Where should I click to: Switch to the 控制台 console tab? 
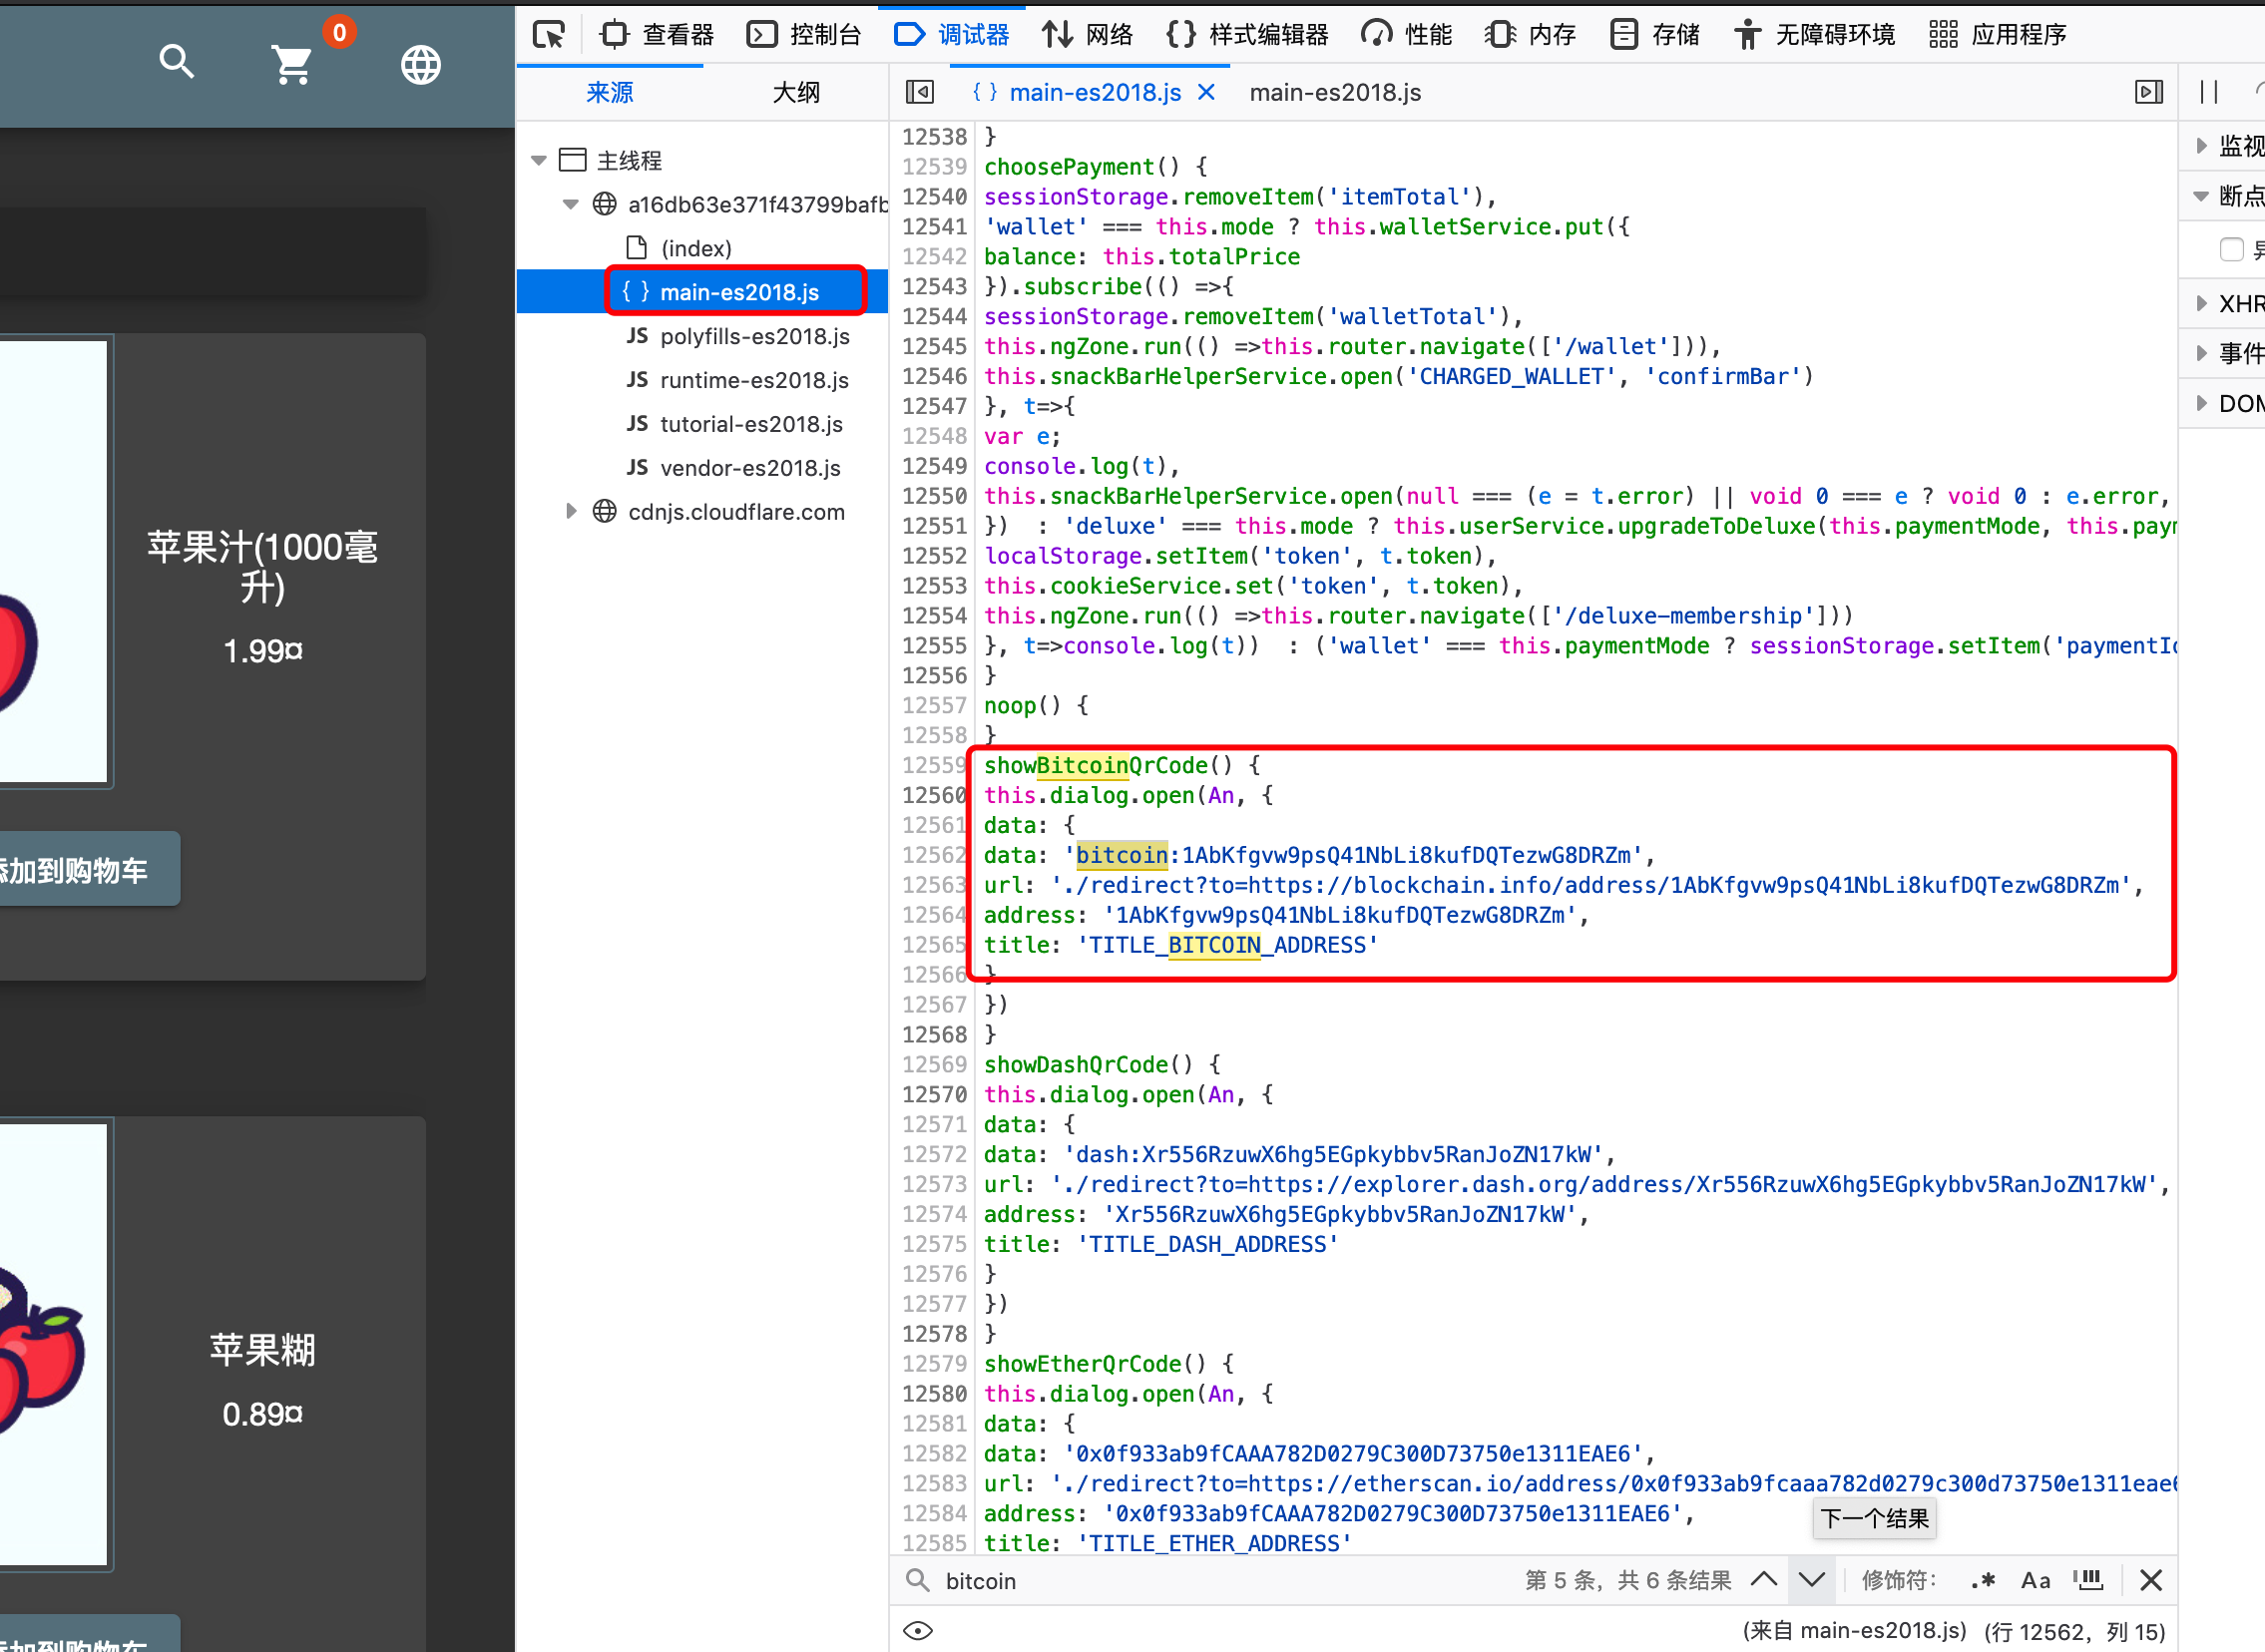pos(804,35)
